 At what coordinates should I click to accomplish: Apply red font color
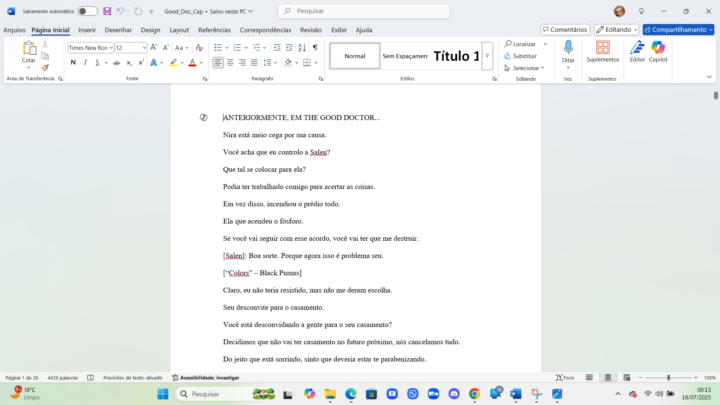[192, 62]
